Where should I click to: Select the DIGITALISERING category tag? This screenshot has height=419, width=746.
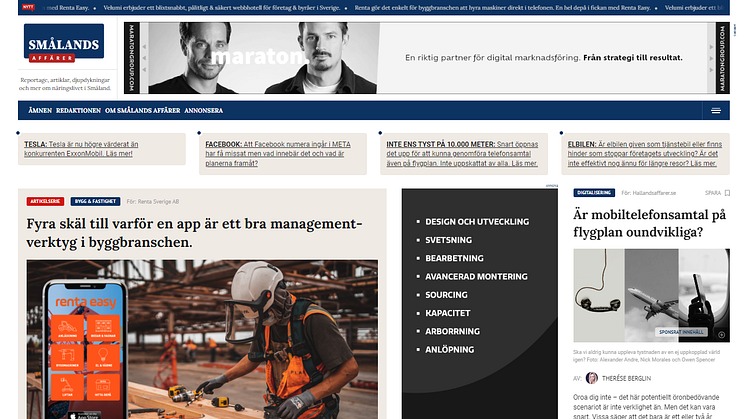click(593, 192)
